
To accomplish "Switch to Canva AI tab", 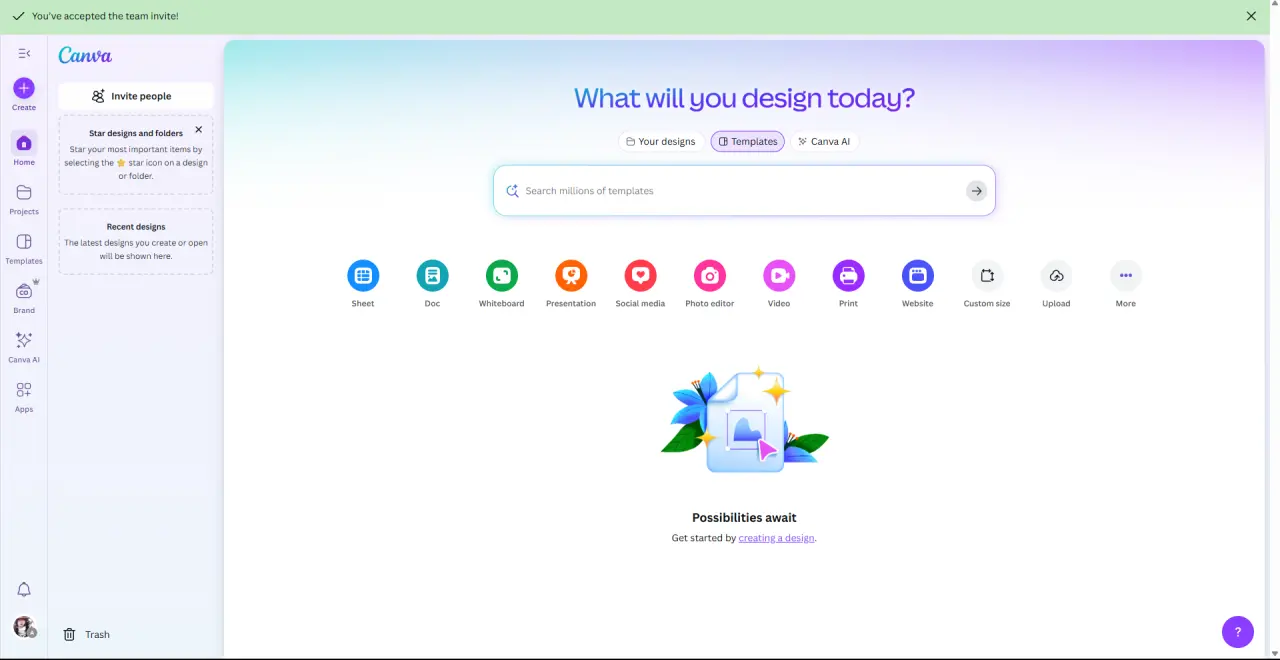I will (x=825, y=141).
